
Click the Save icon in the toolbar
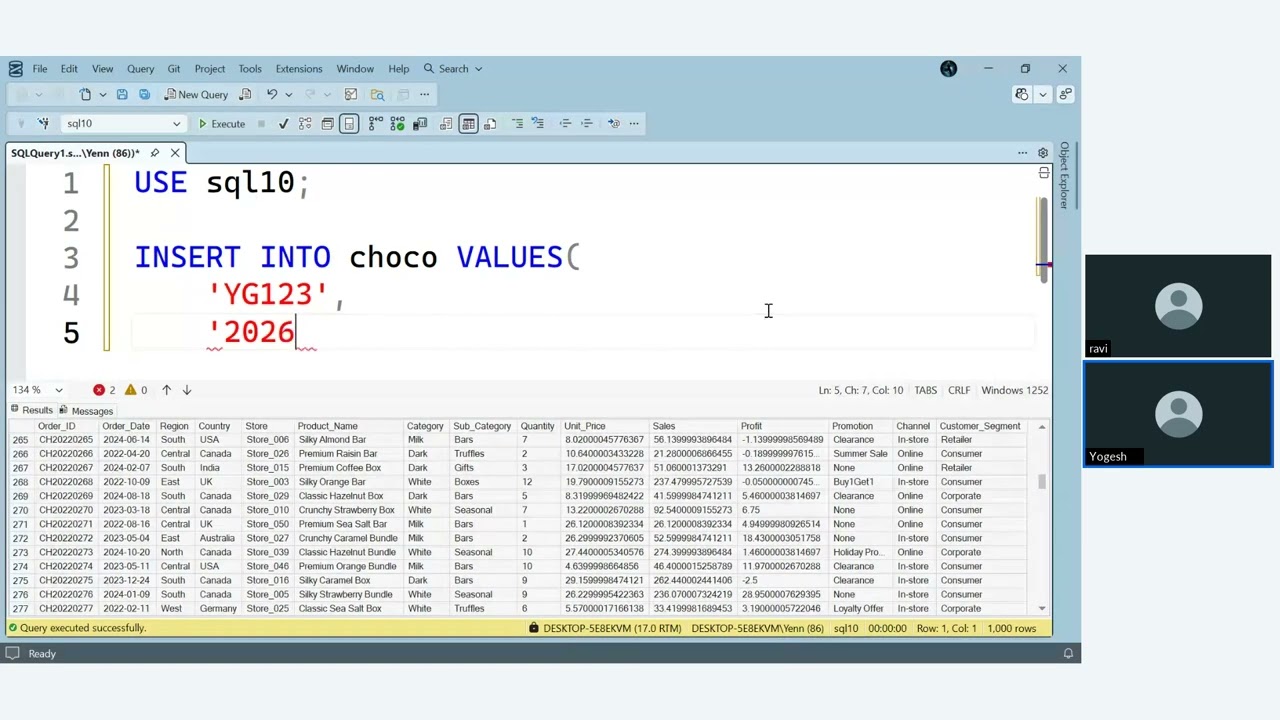pos(122,94)
